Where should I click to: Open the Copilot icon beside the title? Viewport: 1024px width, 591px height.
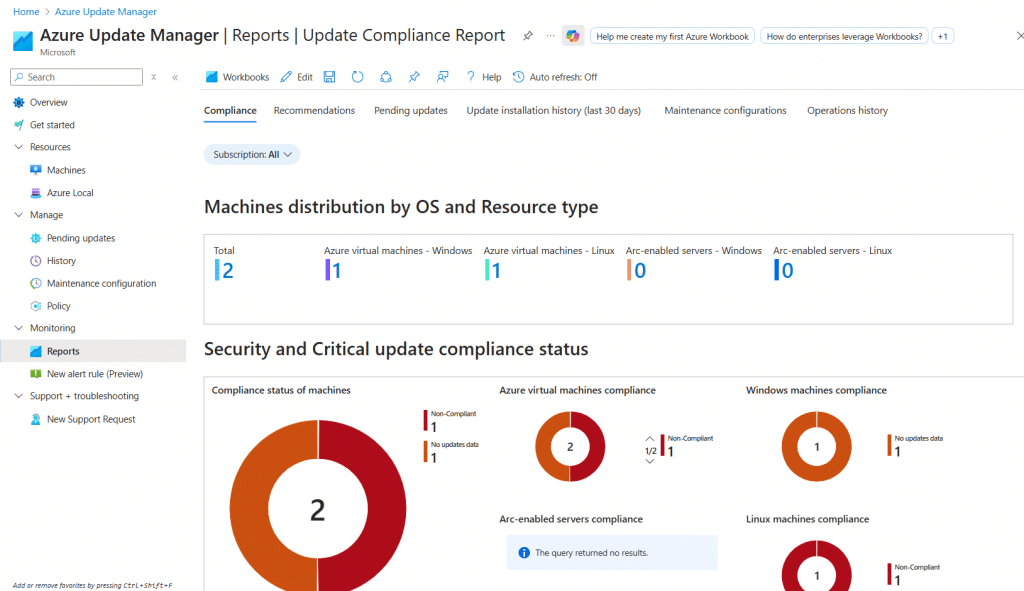tap(572, 36)
